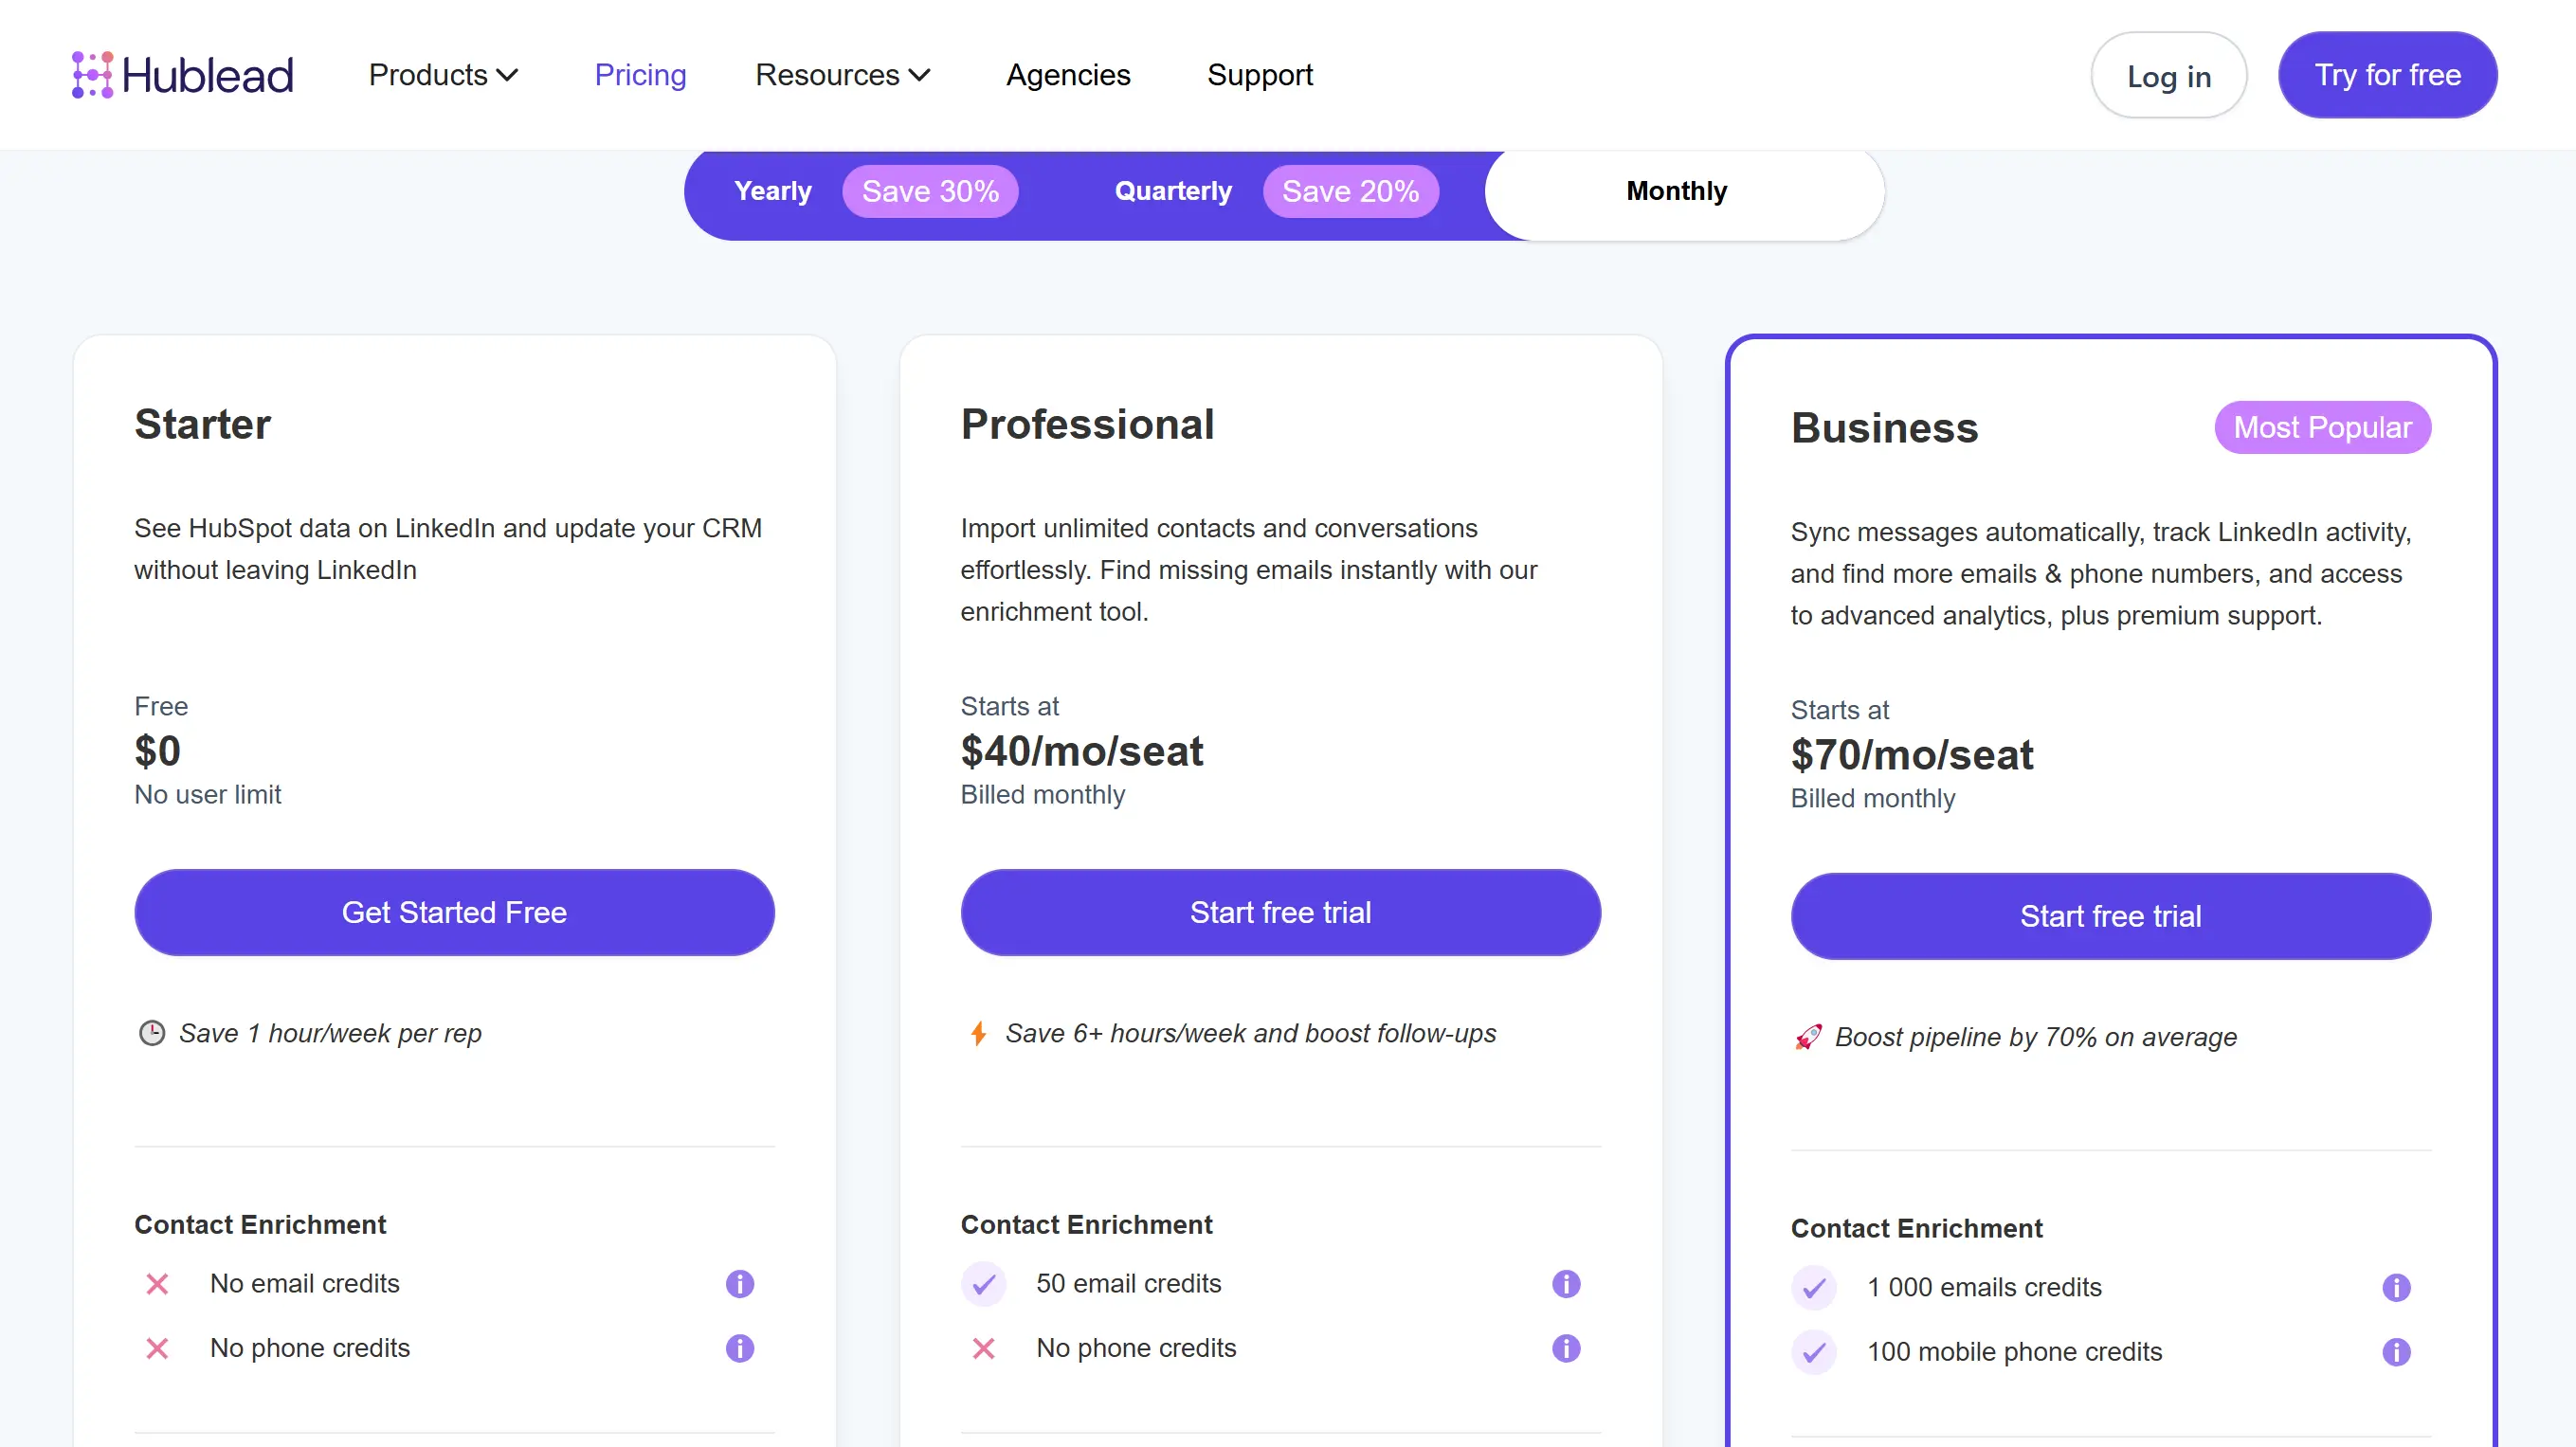2576x1447 pixels.
Task: Click clock icon near Save 1 hour/week
Action: [152, 1033]
